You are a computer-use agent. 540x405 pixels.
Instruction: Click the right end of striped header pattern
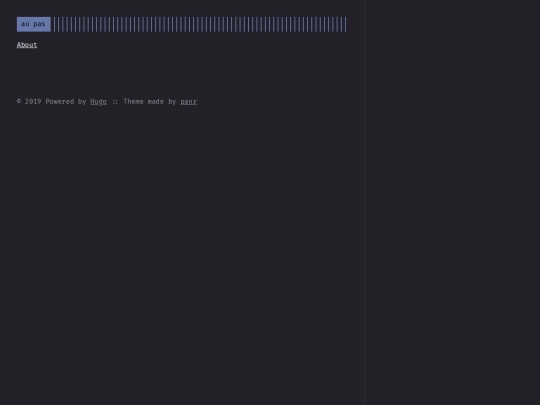tap(345, 24)
